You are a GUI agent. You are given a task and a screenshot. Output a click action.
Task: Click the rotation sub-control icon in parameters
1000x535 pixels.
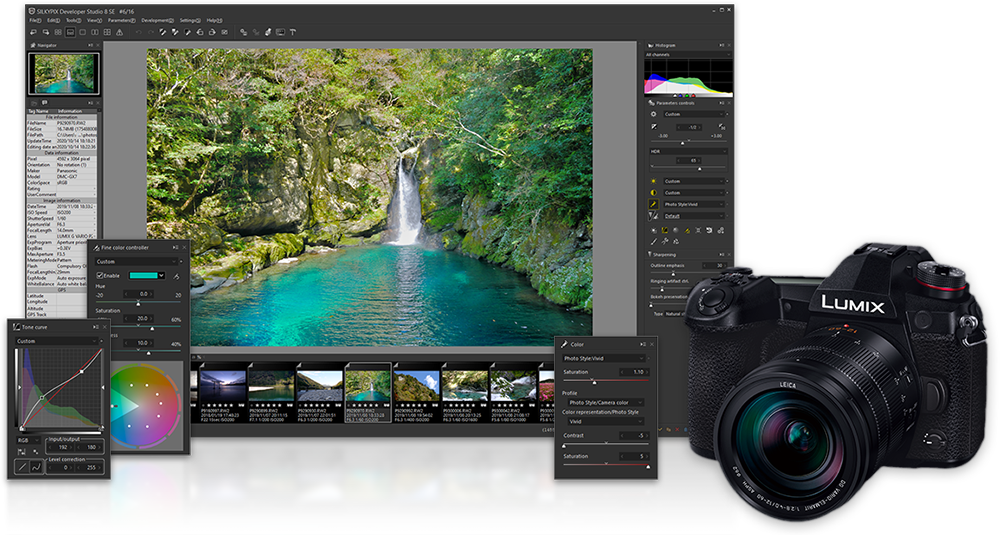click(709, 230)
